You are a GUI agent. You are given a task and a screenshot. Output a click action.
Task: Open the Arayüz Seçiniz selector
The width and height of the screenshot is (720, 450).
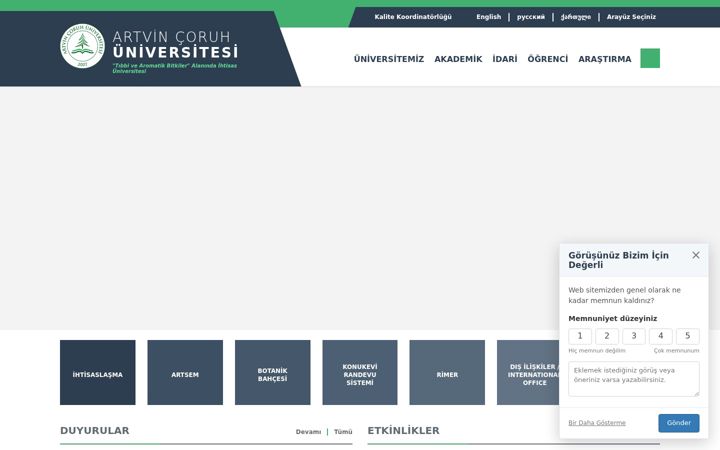pyautogui.click(x=631, y=17)
